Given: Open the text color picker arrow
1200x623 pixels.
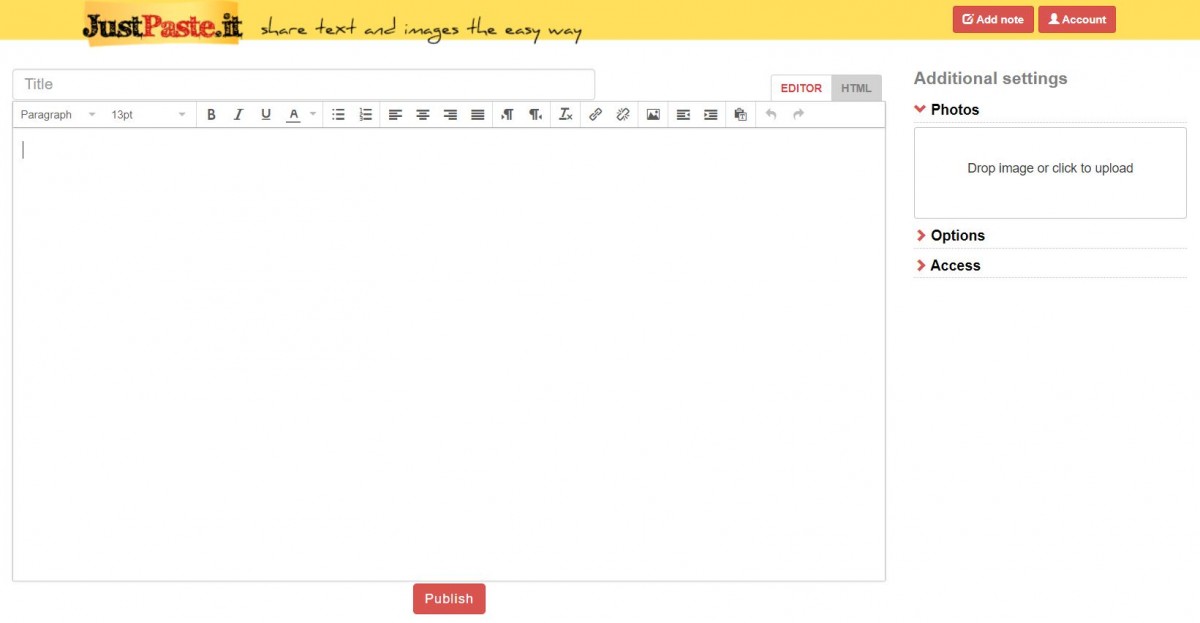Looking at the screenshot, I should (313, 115).
